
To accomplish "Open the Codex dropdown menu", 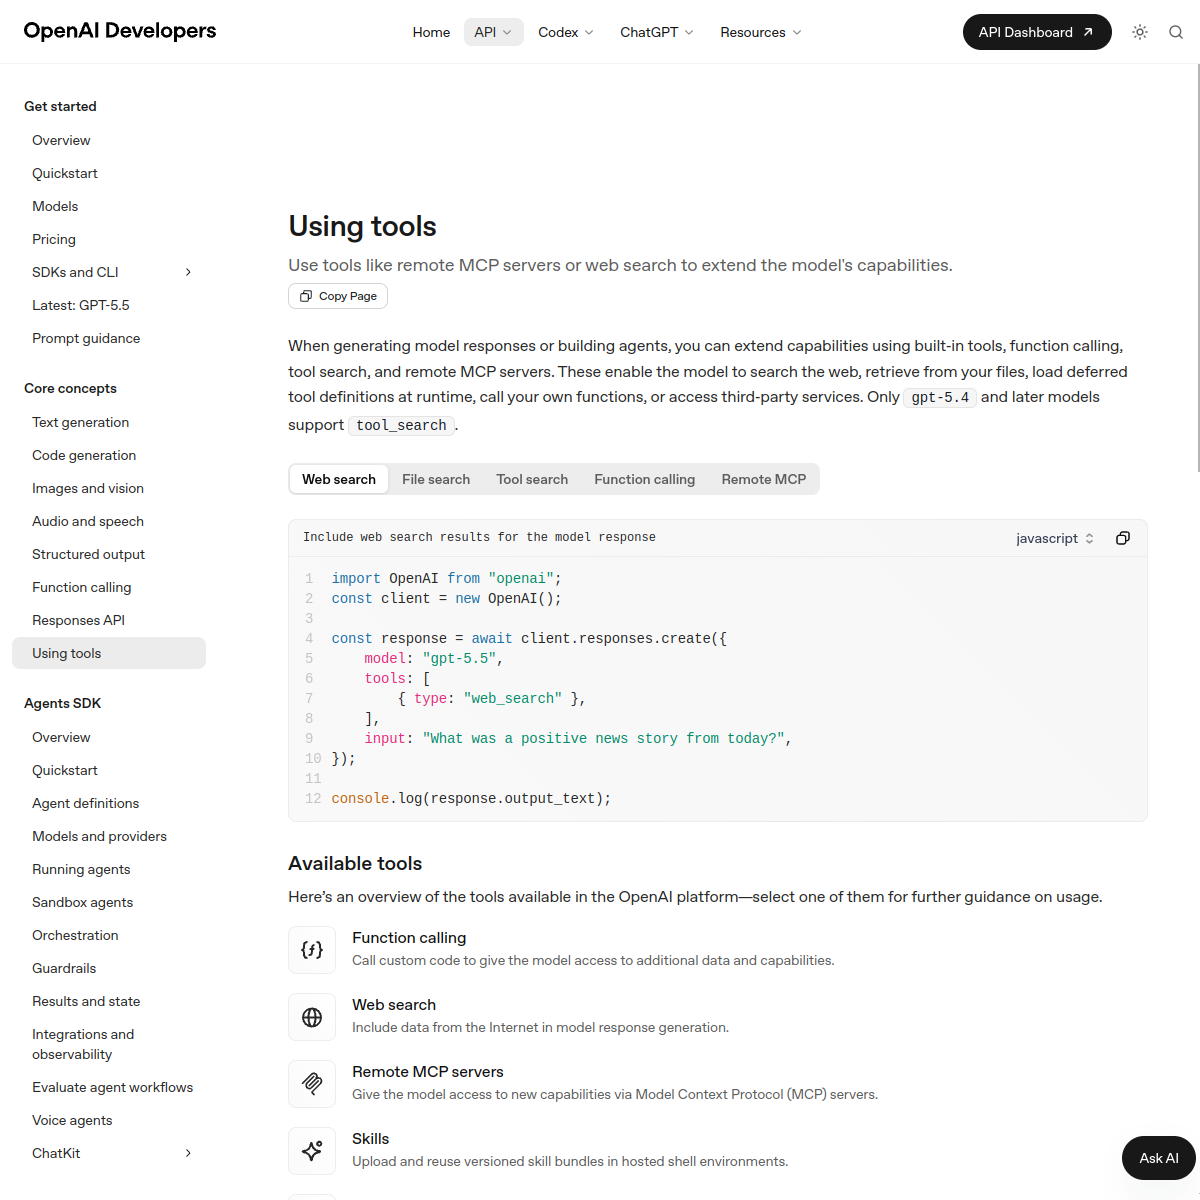I will (x=566, y=32).
